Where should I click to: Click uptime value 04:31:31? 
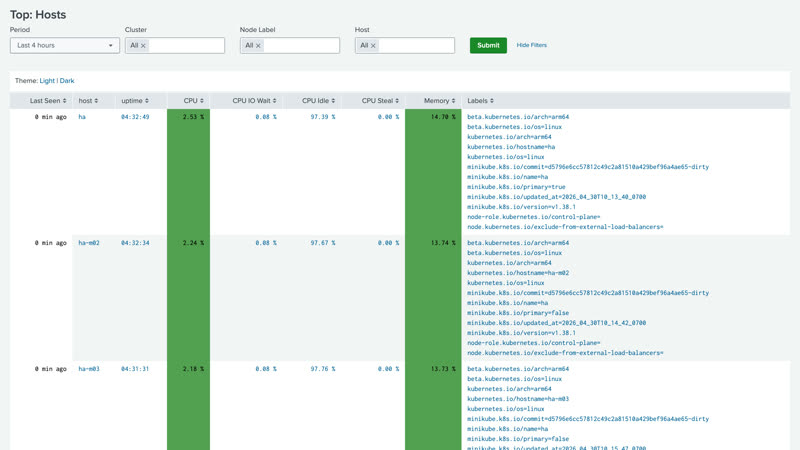tap(135, 369)
